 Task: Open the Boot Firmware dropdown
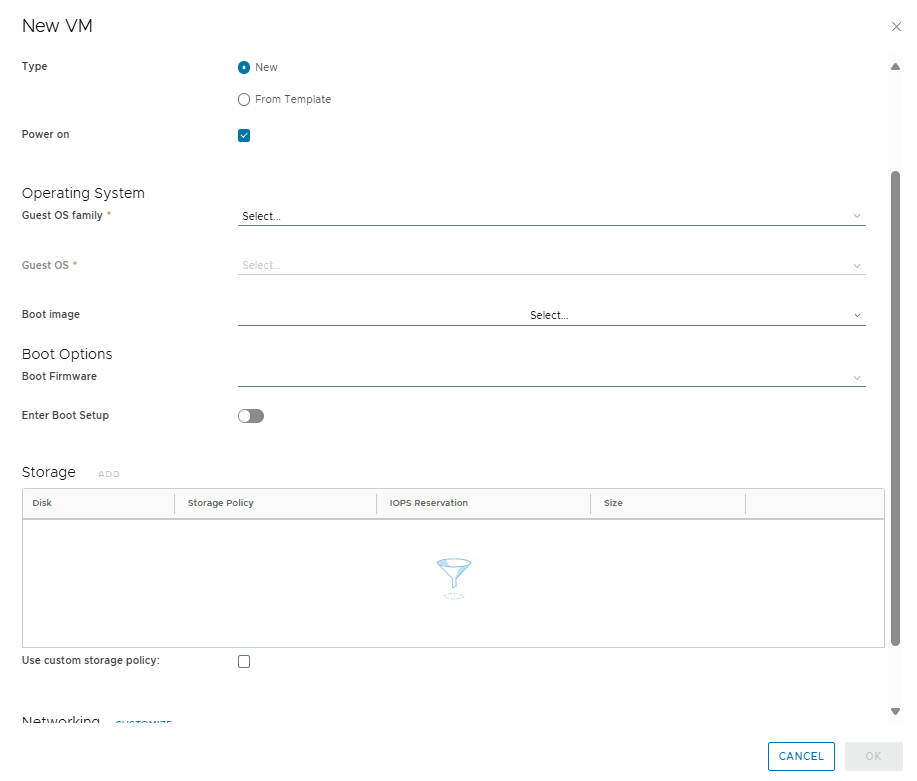tap(551, 377)
